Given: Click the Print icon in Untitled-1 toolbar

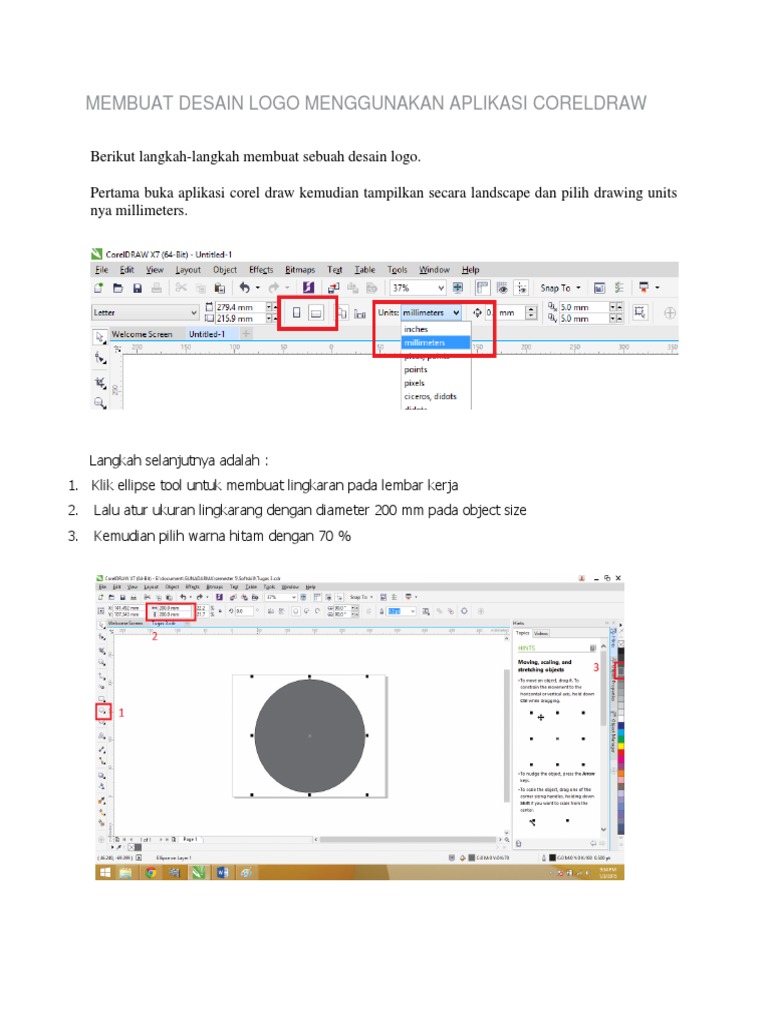Looking at the screenshot, I should point(156,288).
